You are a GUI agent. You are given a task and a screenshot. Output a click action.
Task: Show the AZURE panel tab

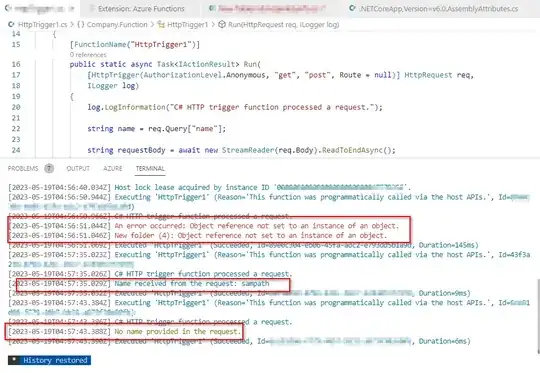(113, 168)
